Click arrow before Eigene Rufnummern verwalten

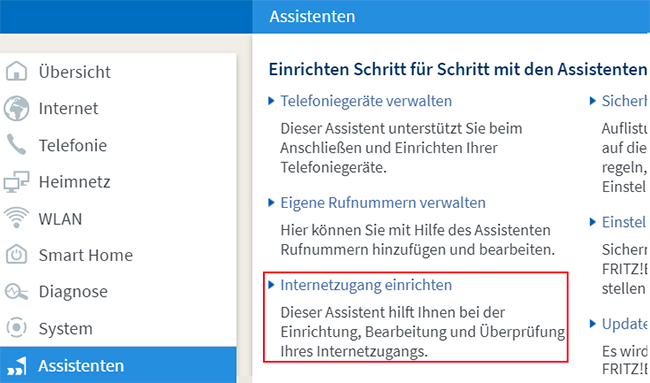click(272, 203)
